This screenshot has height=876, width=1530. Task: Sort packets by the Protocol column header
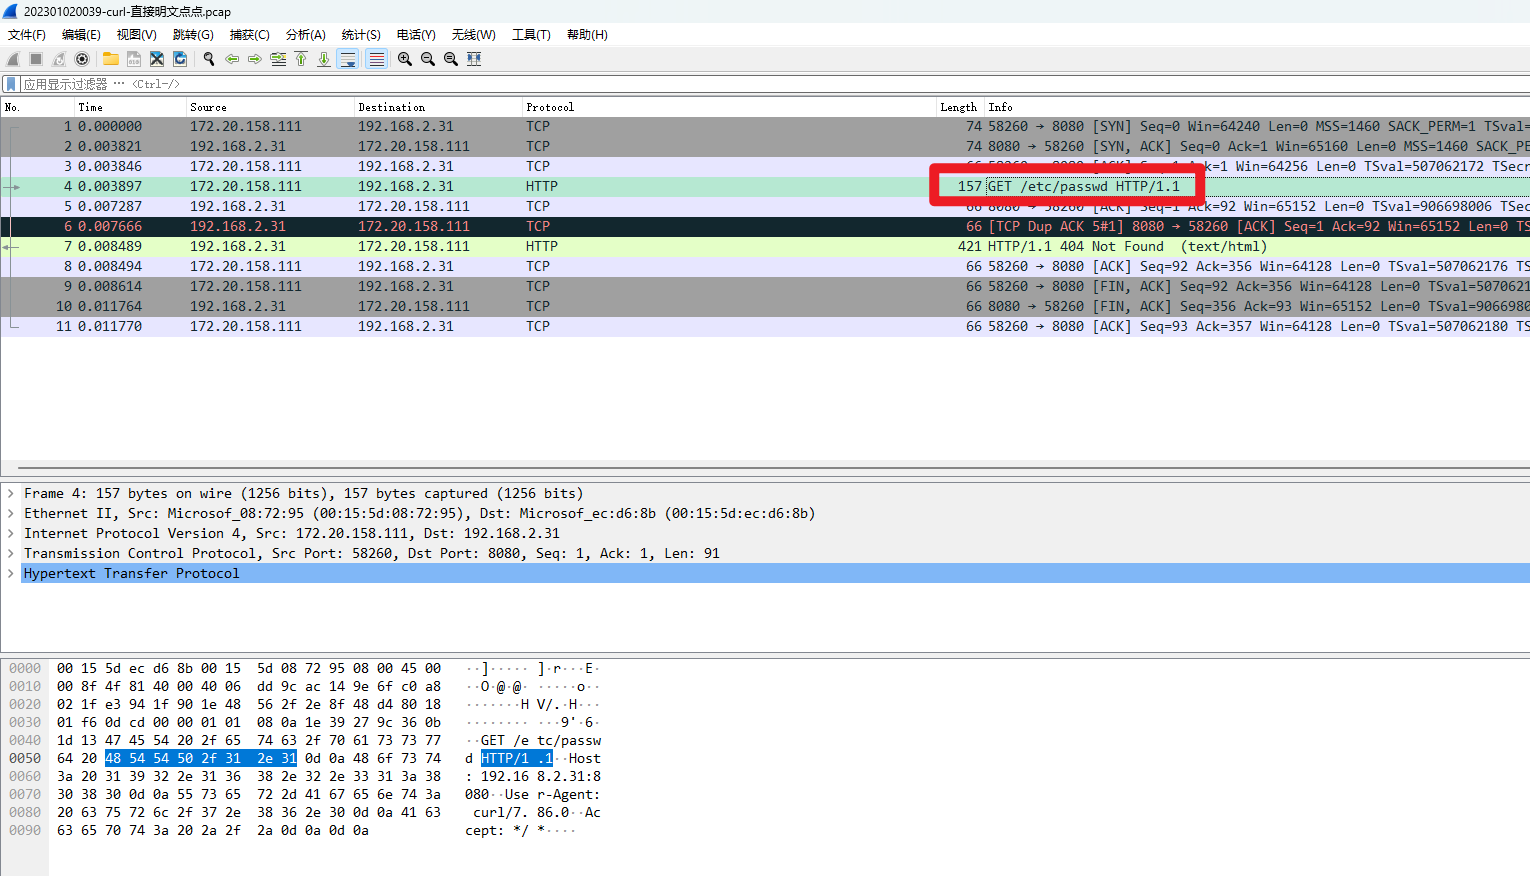click(730, 107)
